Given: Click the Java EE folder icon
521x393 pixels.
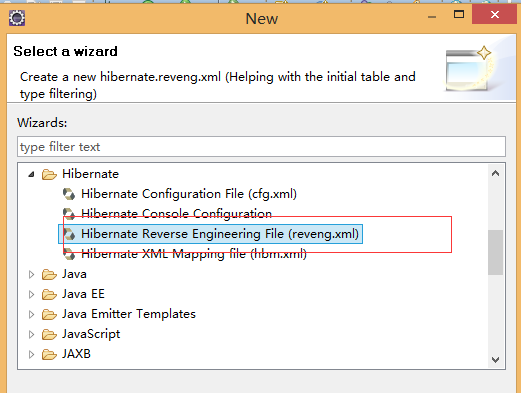Looking at the screenshot, I should click(49, 294).
